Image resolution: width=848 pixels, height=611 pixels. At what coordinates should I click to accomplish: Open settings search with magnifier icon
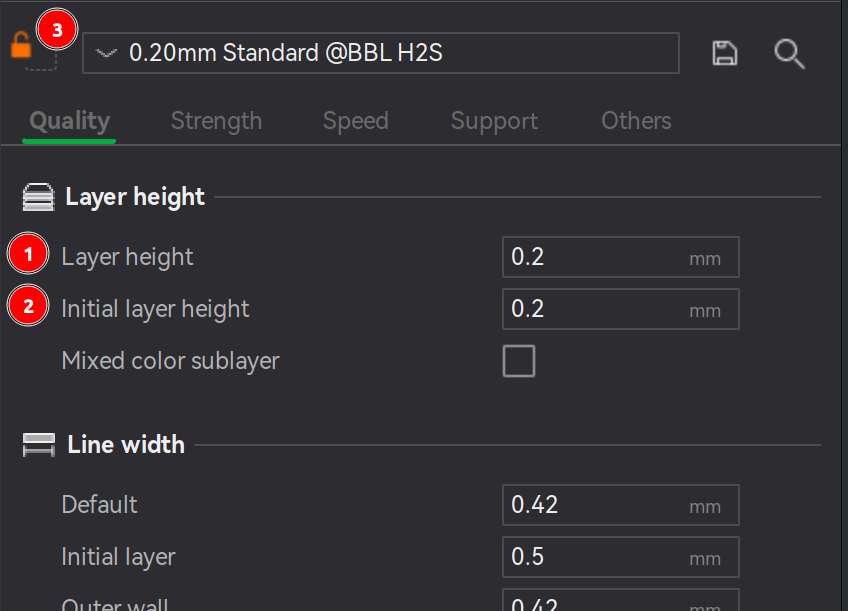coord(789,54)
